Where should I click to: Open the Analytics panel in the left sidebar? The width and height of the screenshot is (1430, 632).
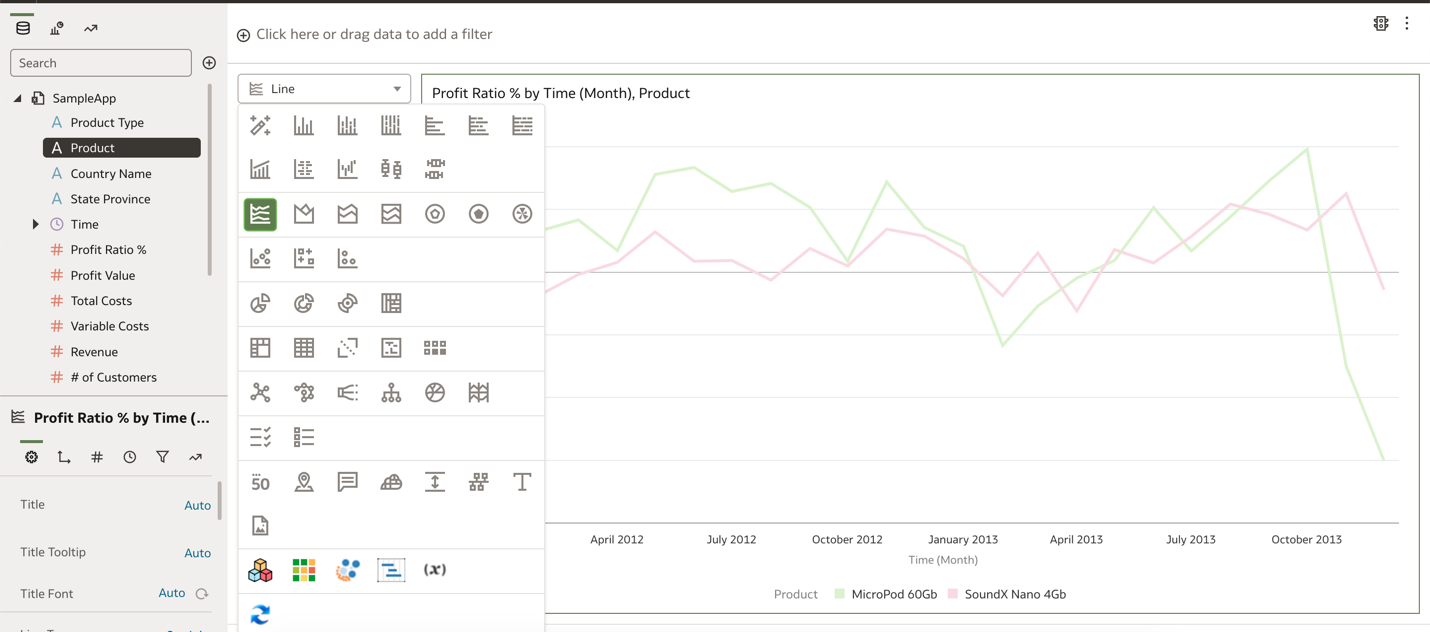90,26
